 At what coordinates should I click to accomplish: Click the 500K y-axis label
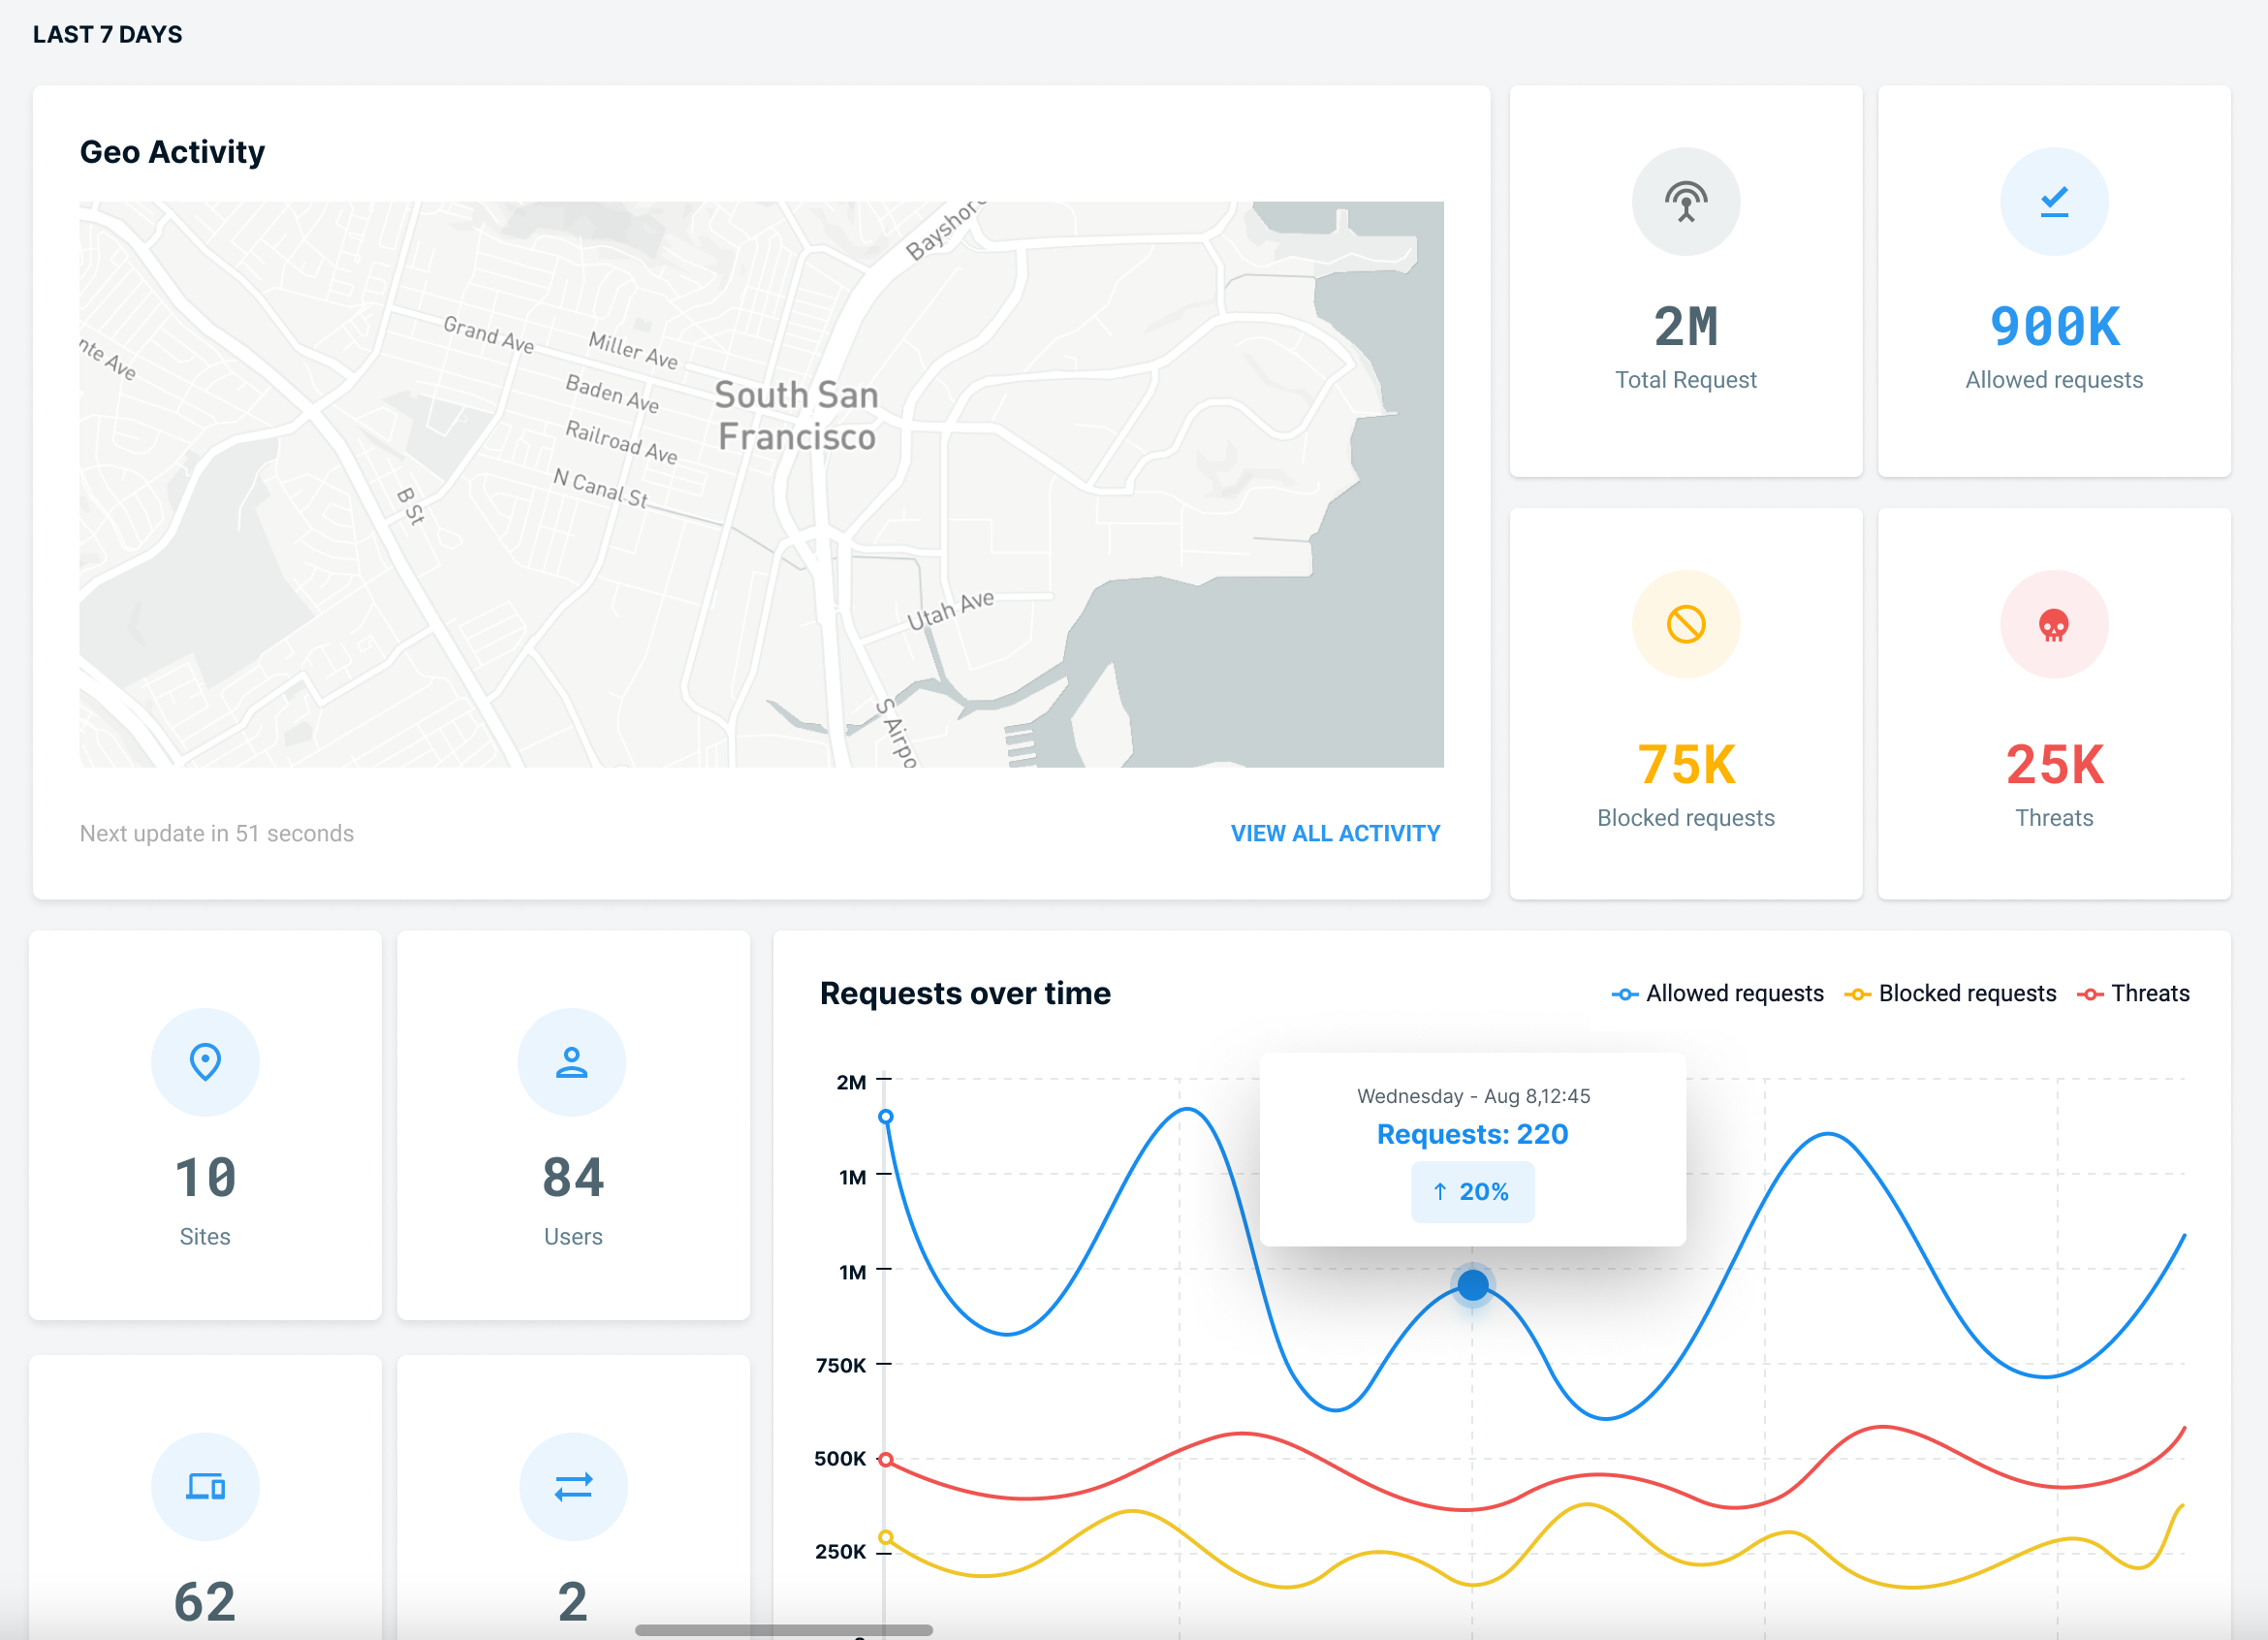[840, 1459]
